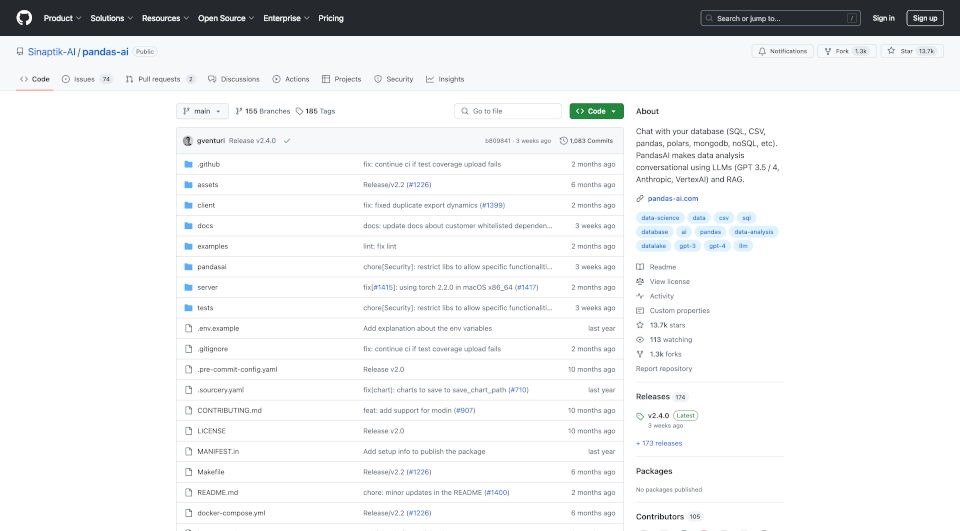Select the data-science topic tag
960x531 pixels.
(660, 217)
